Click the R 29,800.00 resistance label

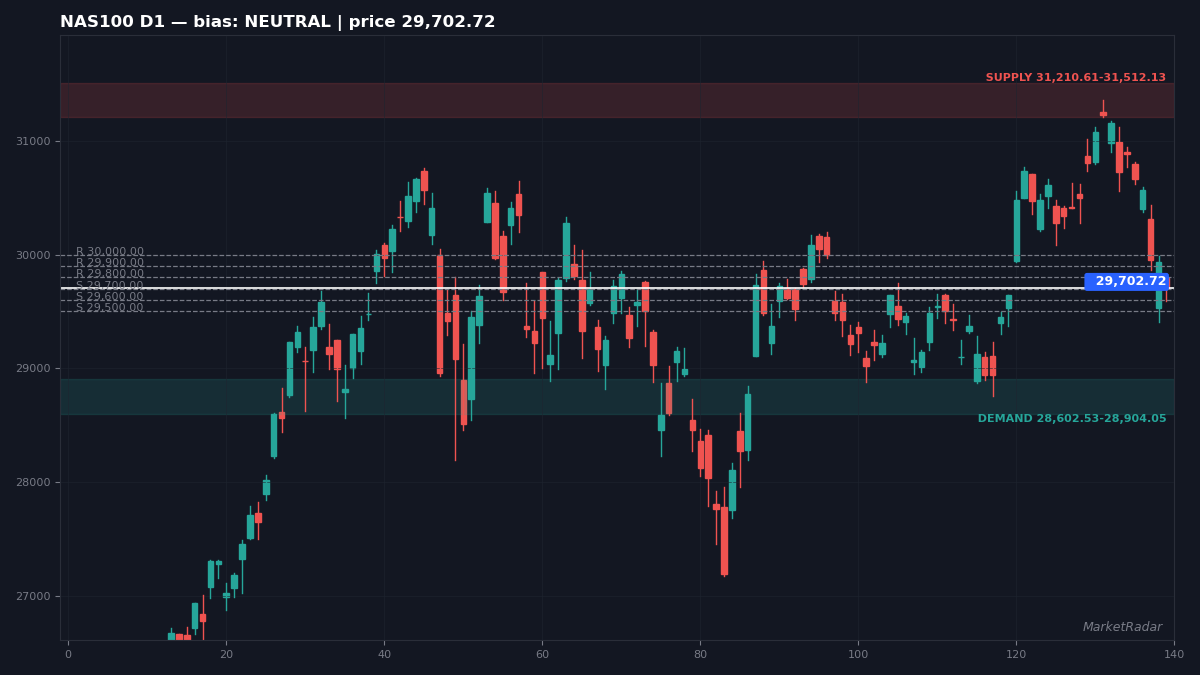pyautogui.click(x=110, y=274)
